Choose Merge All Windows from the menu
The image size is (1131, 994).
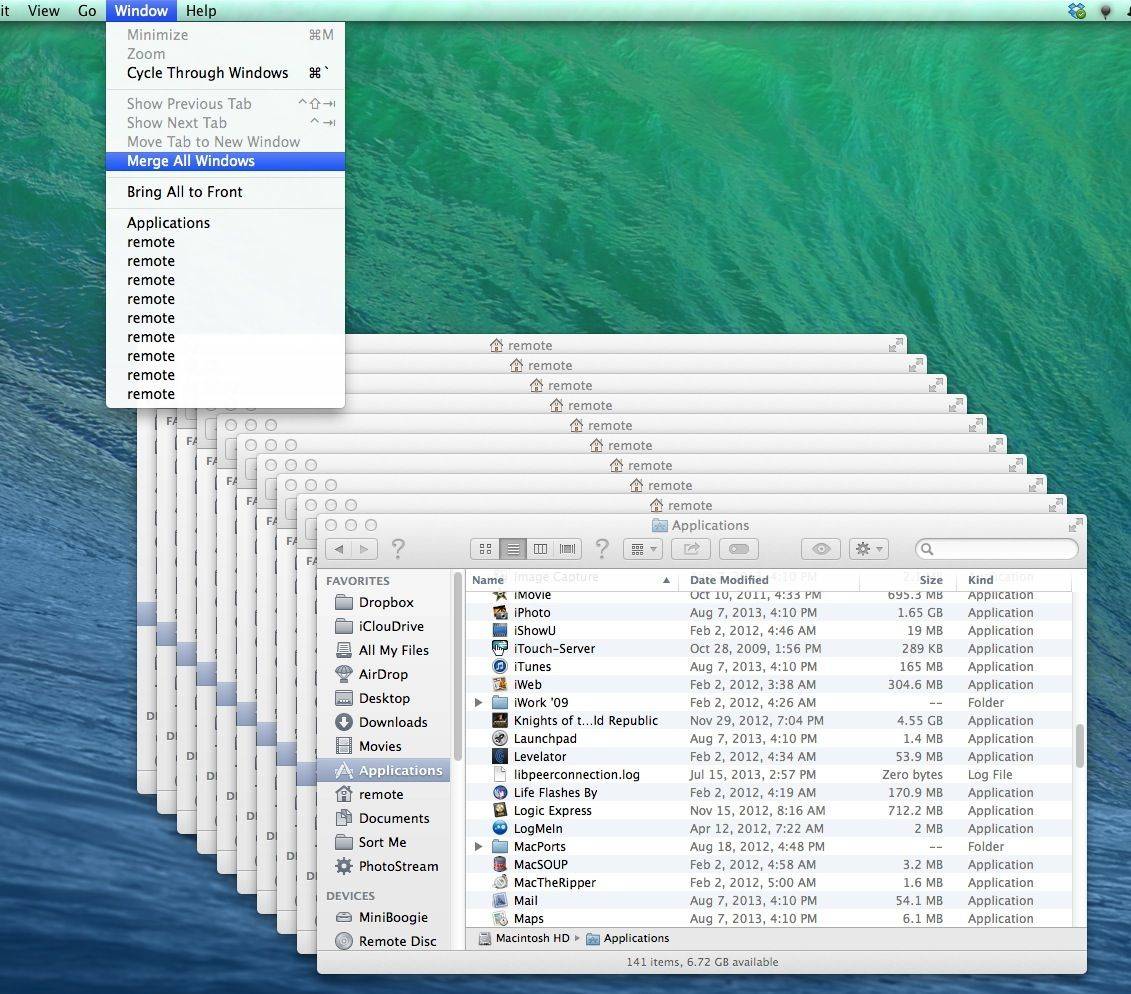(x=191, y=161)
